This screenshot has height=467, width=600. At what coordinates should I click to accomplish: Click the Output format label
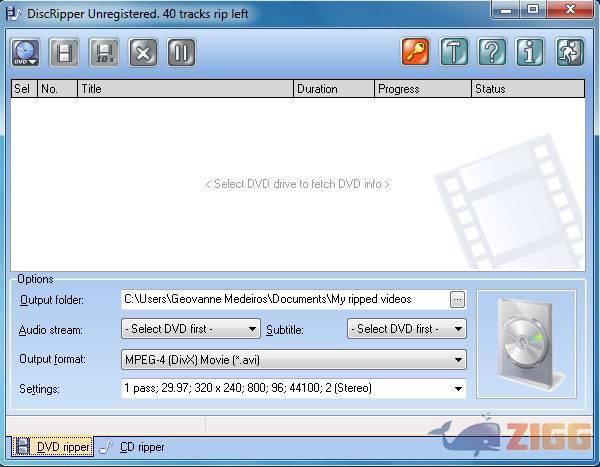click(52, 359)
